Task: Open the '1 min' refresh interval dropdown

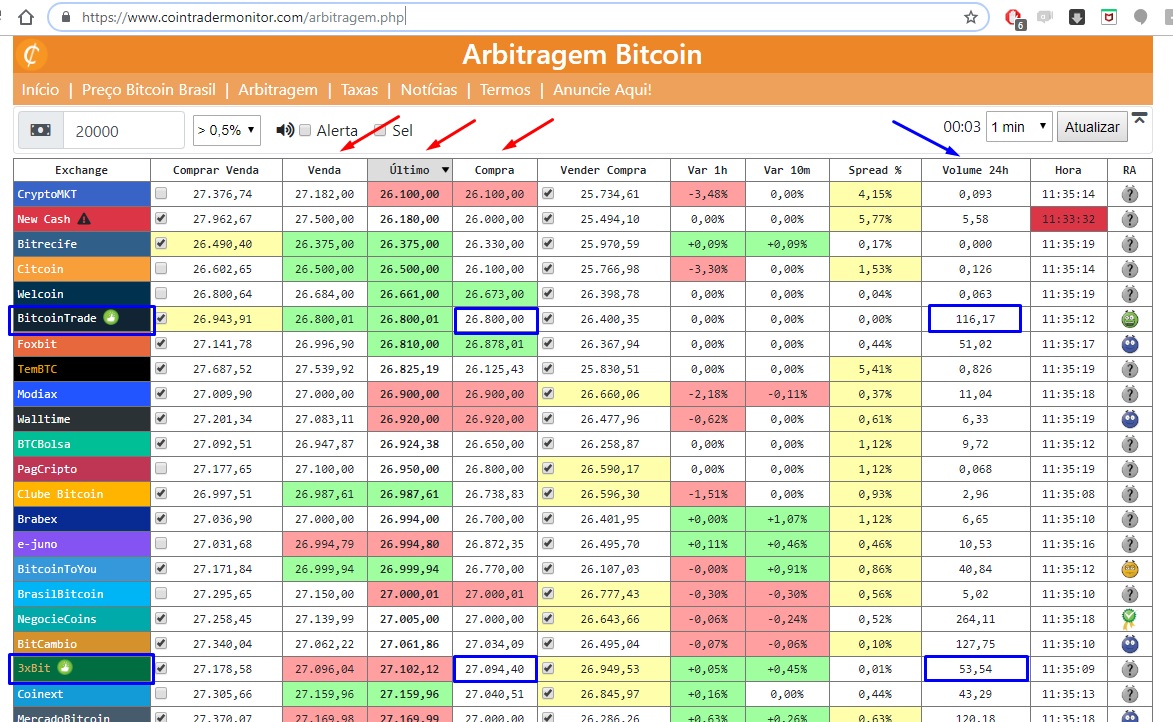Action: click(x=1019, y=127)
